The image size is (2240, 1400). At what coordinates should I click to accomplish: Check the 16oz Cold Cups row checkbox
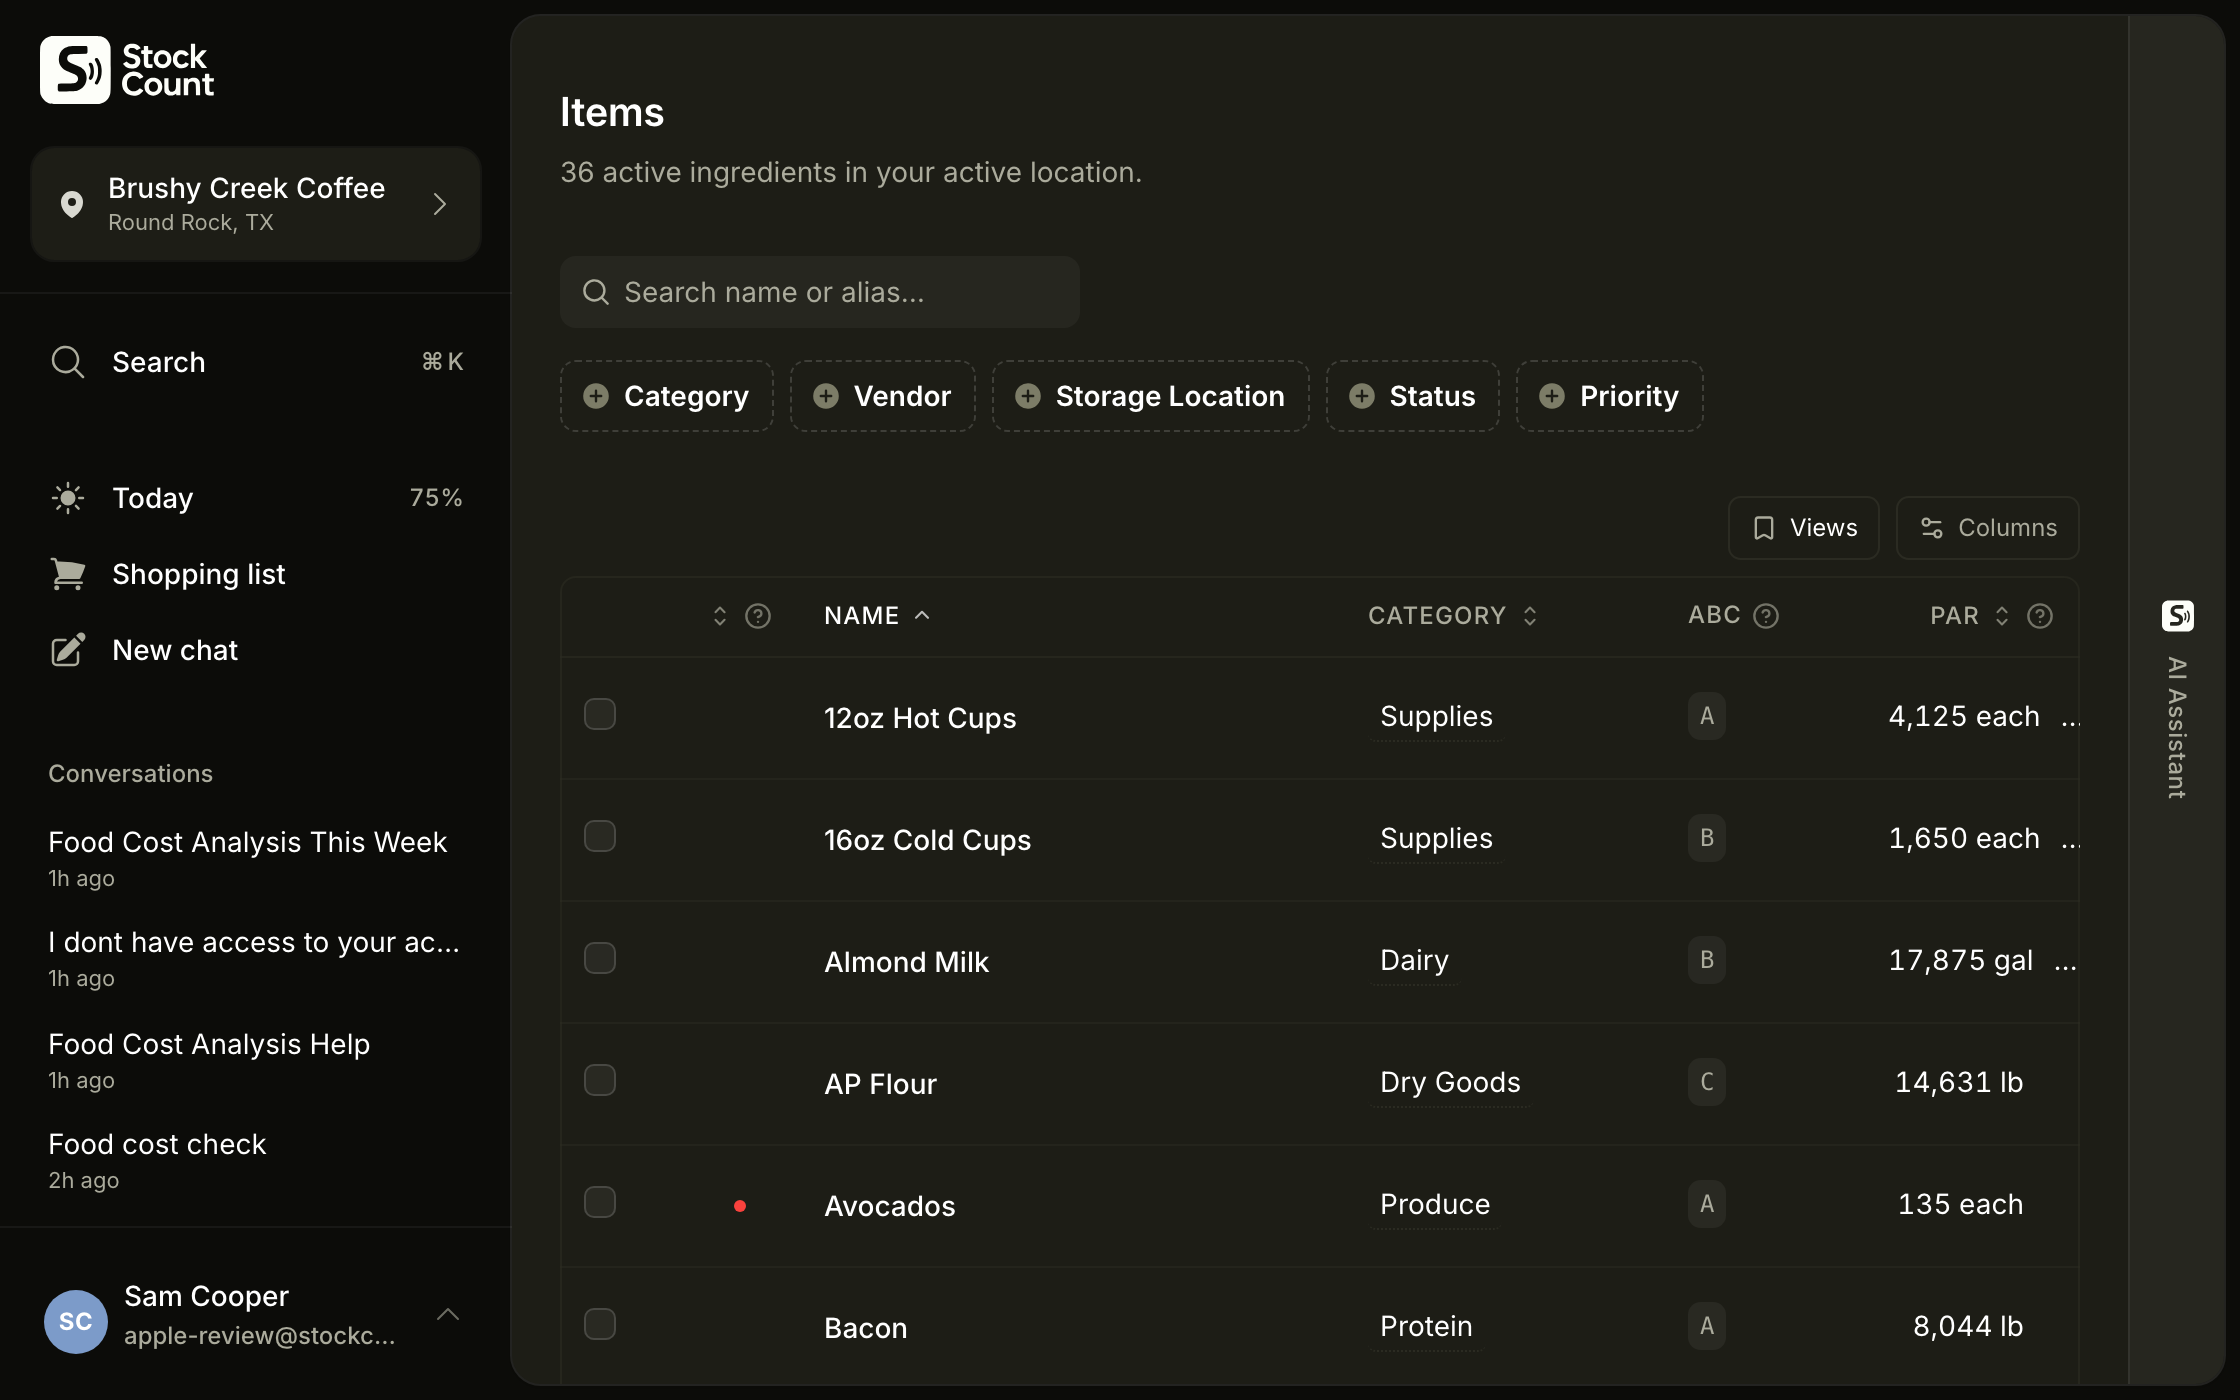(600, 836)
